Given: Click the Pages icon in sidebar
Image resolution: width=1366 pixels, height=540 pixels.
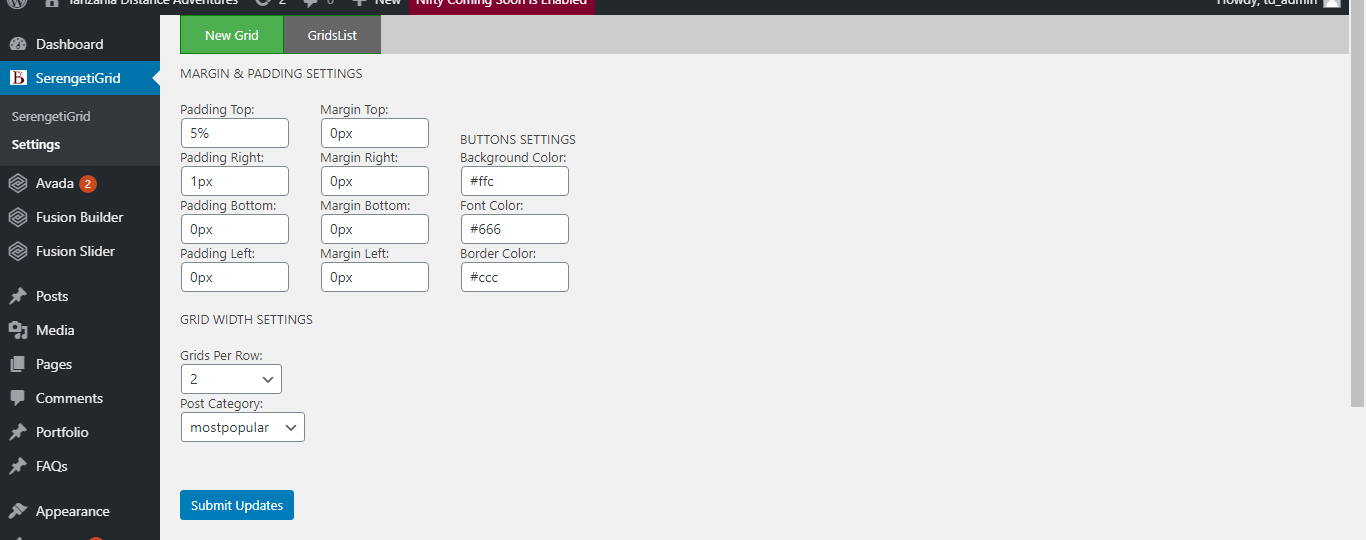Looking at the screenshot, I should [x=17, y=364].
